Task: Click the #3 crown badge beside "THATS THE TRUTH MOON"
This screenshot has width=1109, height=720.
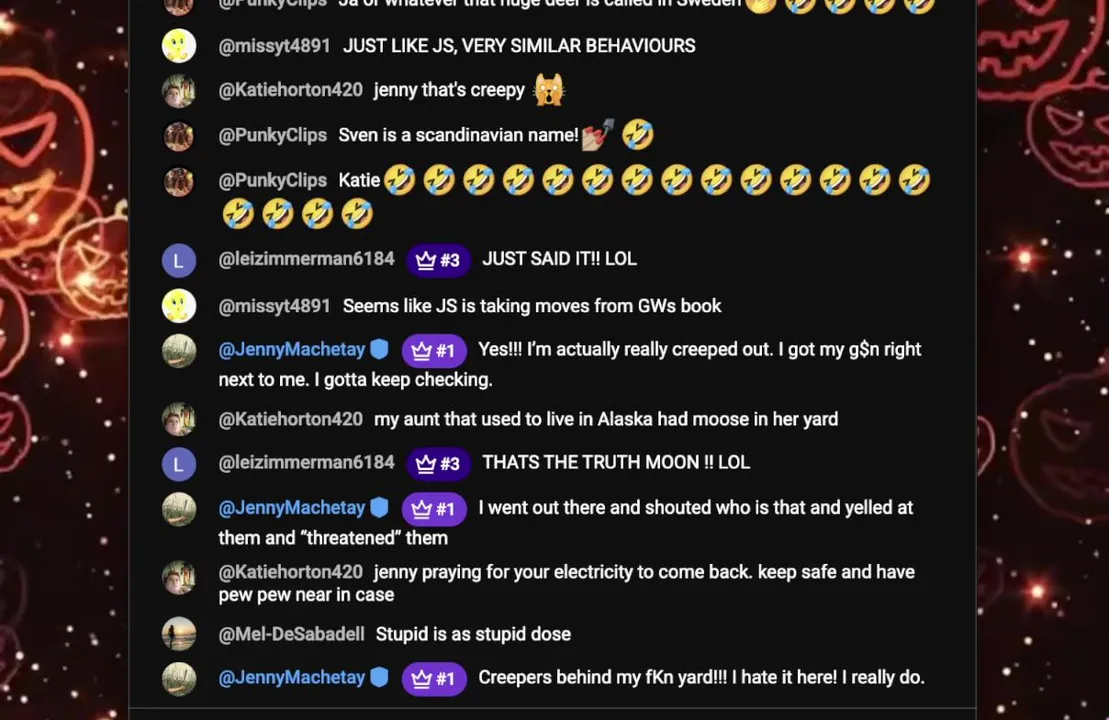Action: [438, 464]
